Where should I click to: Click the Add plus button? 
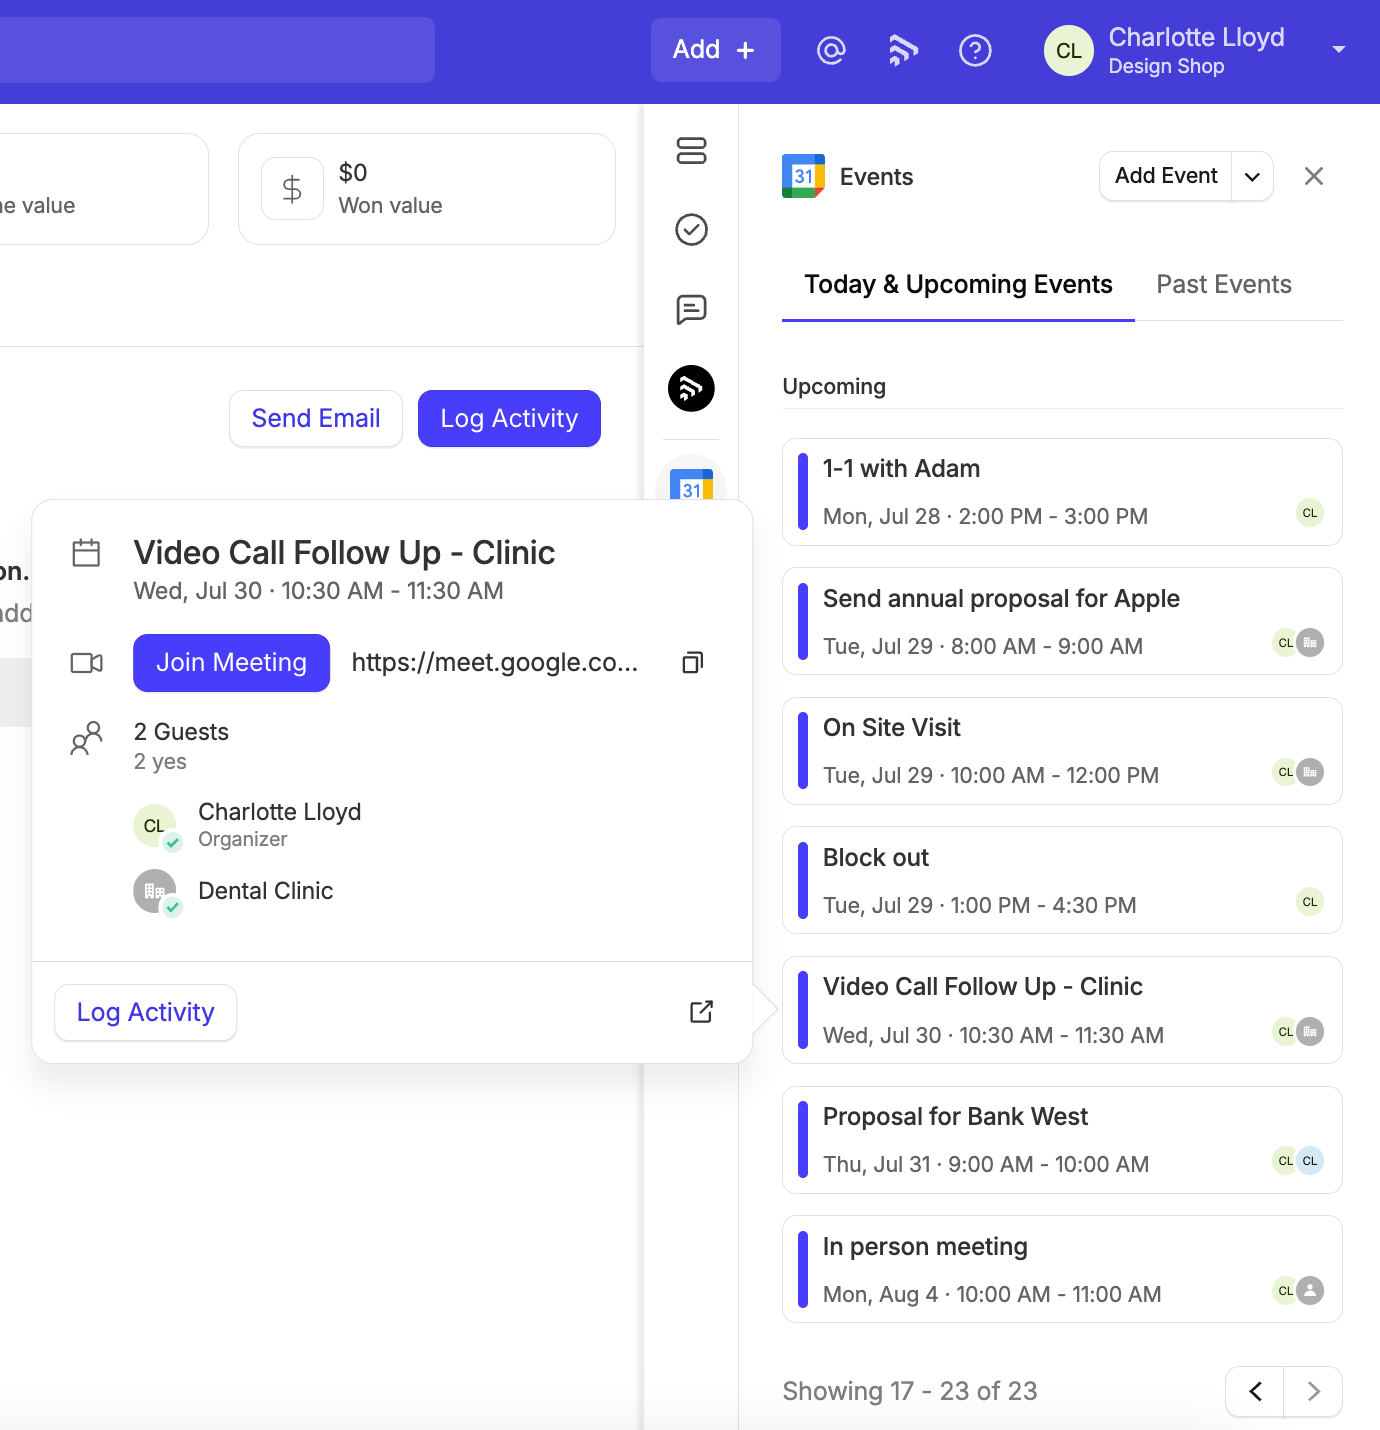pos(715,50)
